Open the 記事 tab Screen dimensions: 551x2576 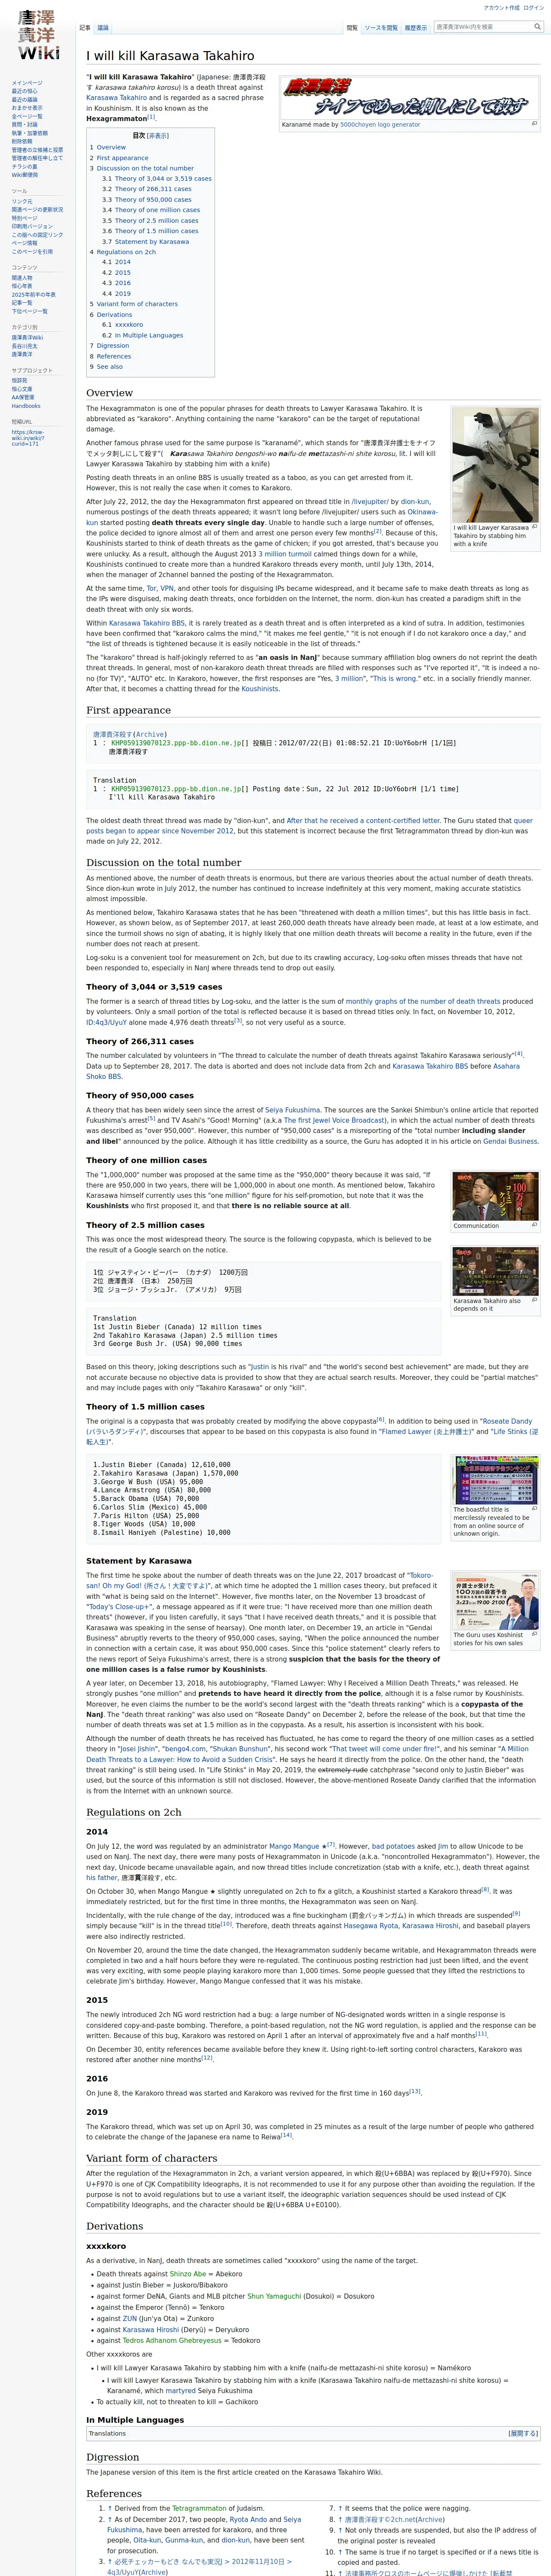pyautogui.click(x=85, y=28)
